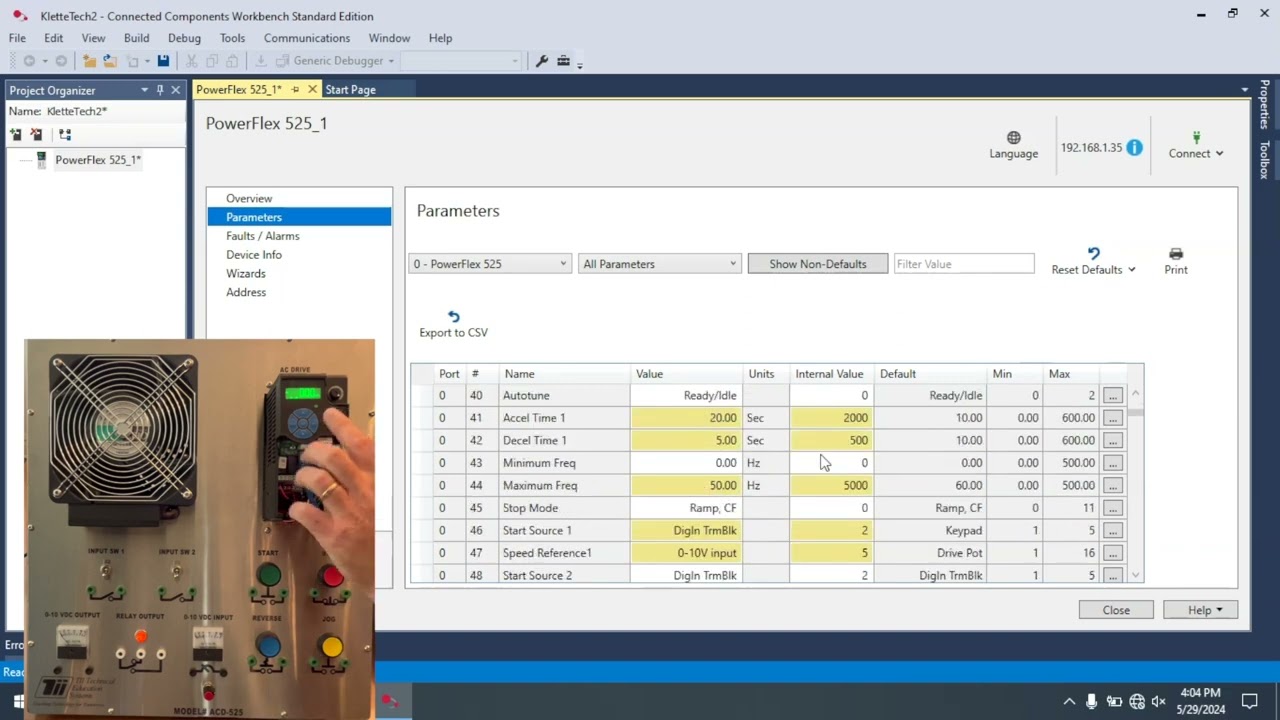Open editor button for Stop Mode row
This screenshot has height=720, width=1280.
click(x=1113, y=508)
